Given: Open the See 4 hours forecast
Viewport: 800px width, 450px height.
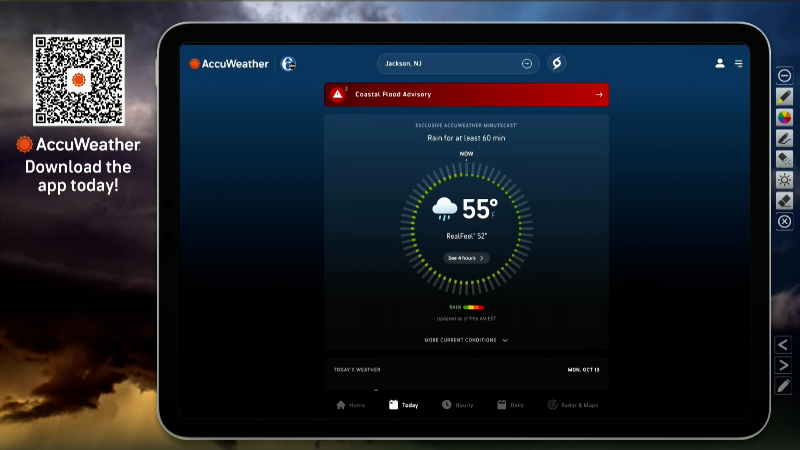Looking at the screenshot, I should [x=466, y=258].
